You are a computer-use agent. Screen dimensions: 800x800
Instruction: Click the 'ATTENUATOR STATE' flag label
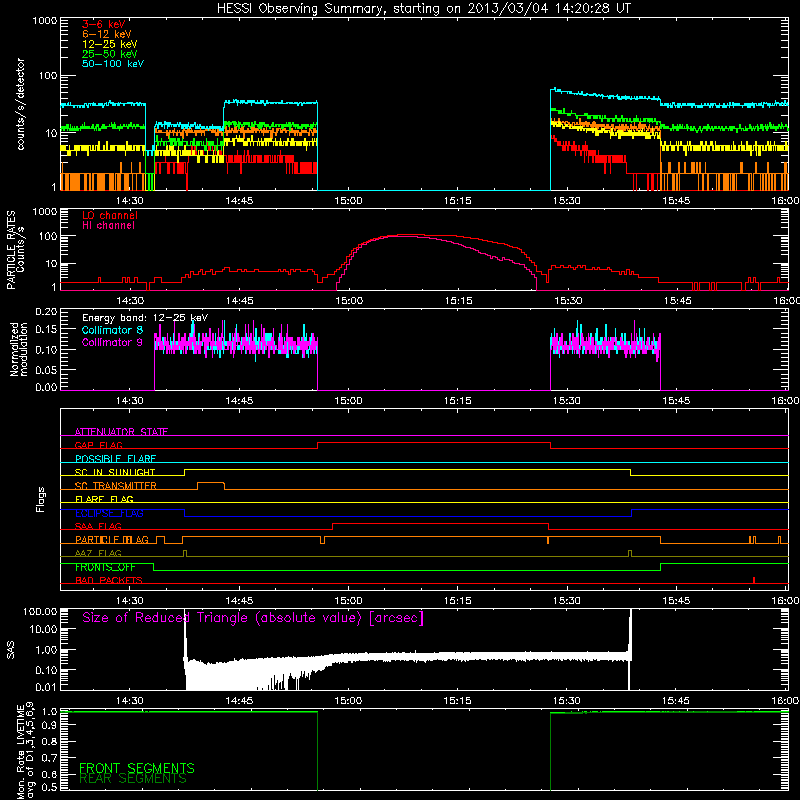(x=121, y=432)
